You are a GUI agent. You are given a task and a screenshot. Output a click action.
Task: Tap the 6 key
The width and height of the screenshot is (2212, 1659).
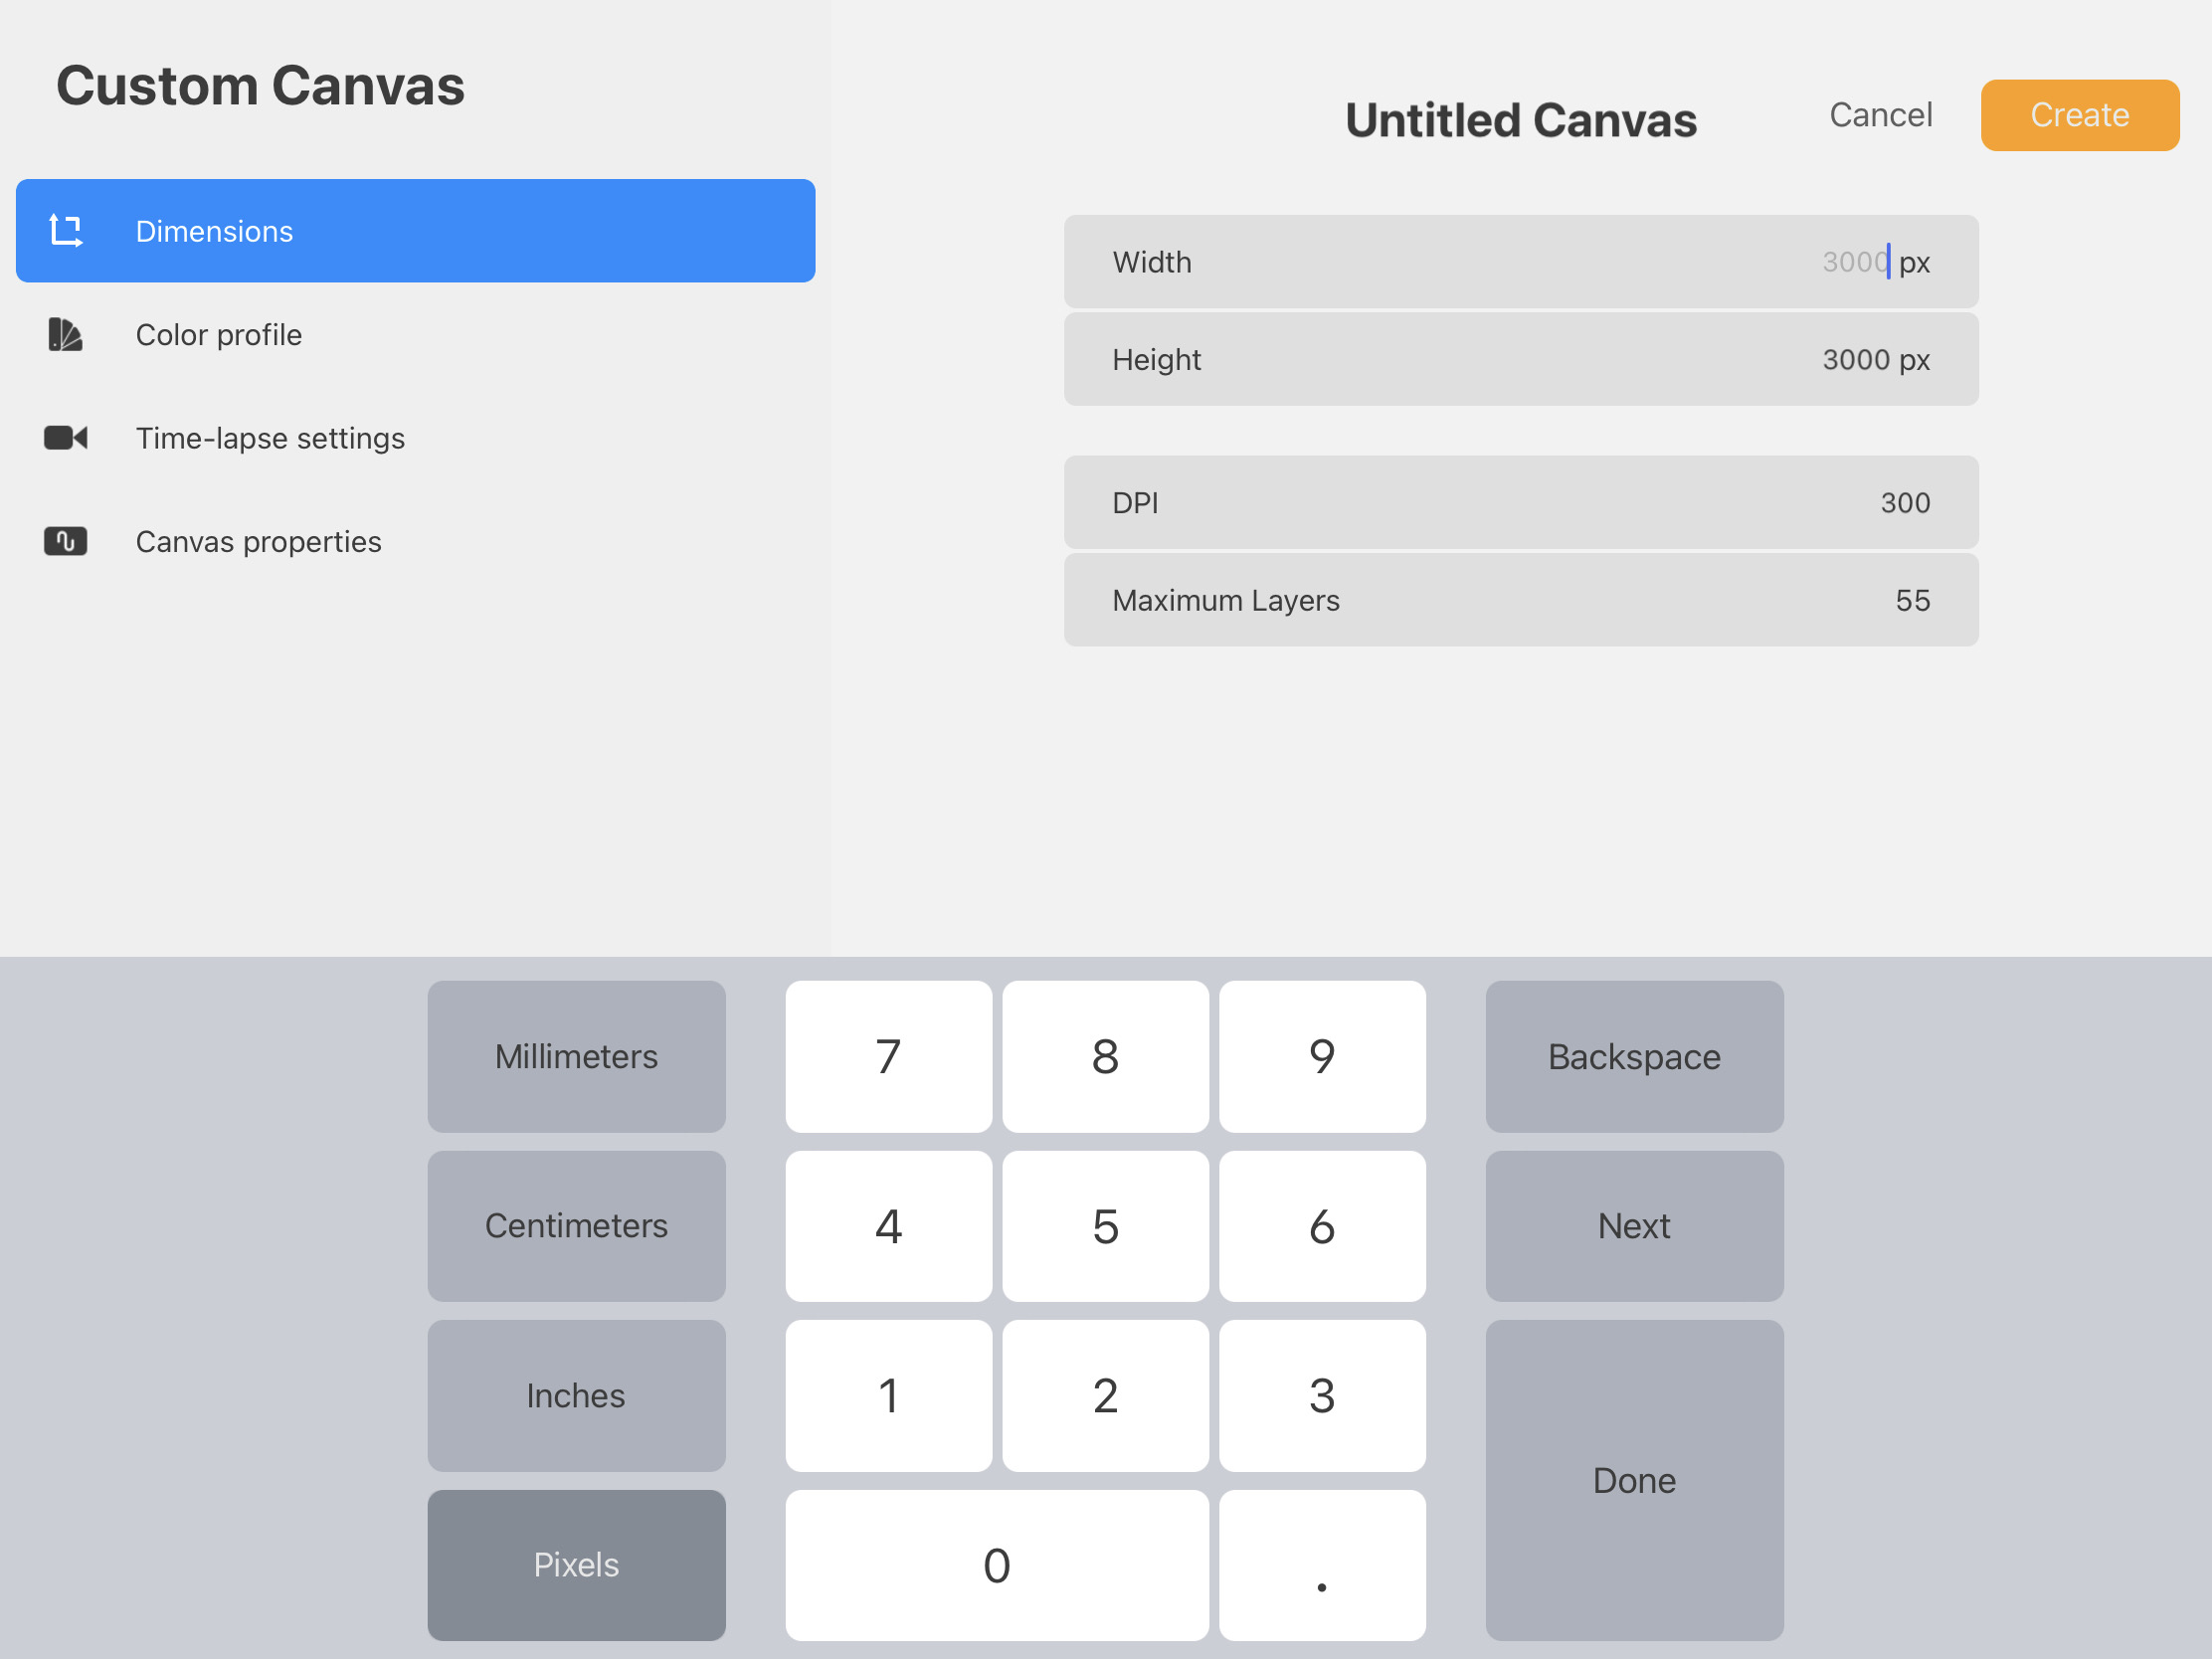pos(1322,1226)
